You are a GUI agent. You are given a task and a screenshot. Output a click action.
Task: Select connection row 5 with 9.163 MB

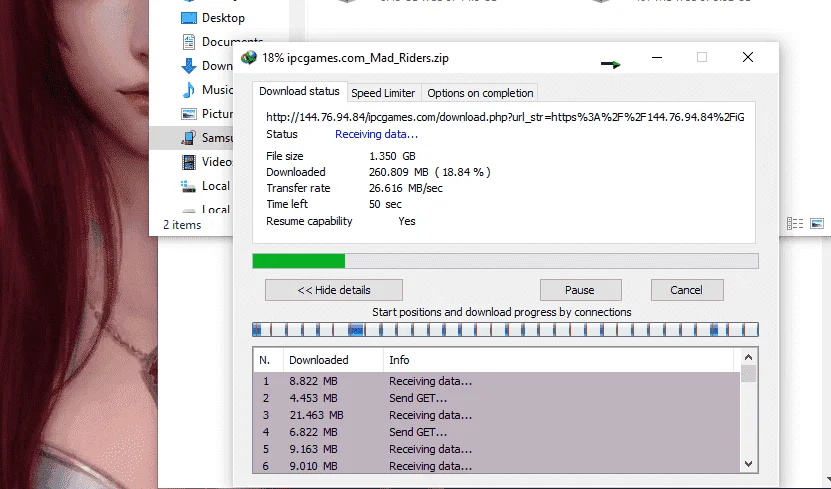tap(497, 449)
